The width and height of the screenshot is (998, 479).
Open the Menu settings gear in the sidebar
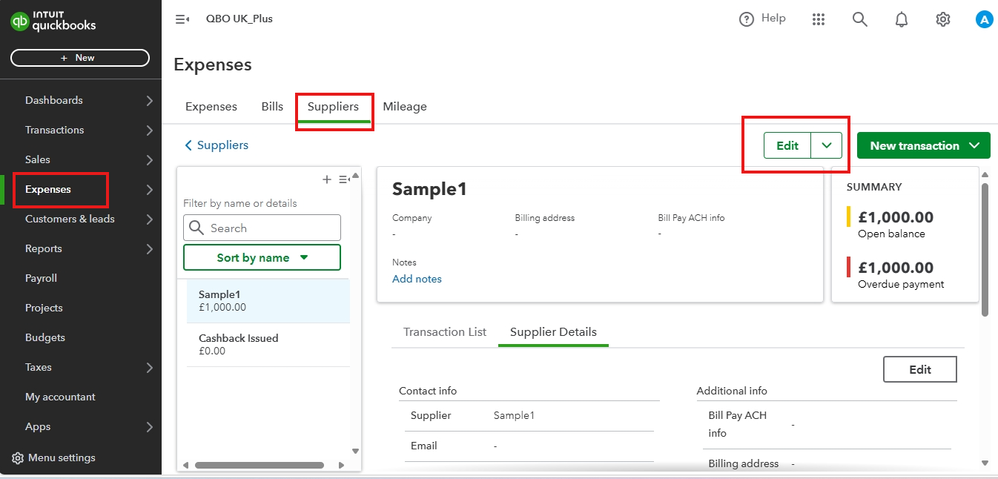tap(17, 458)
